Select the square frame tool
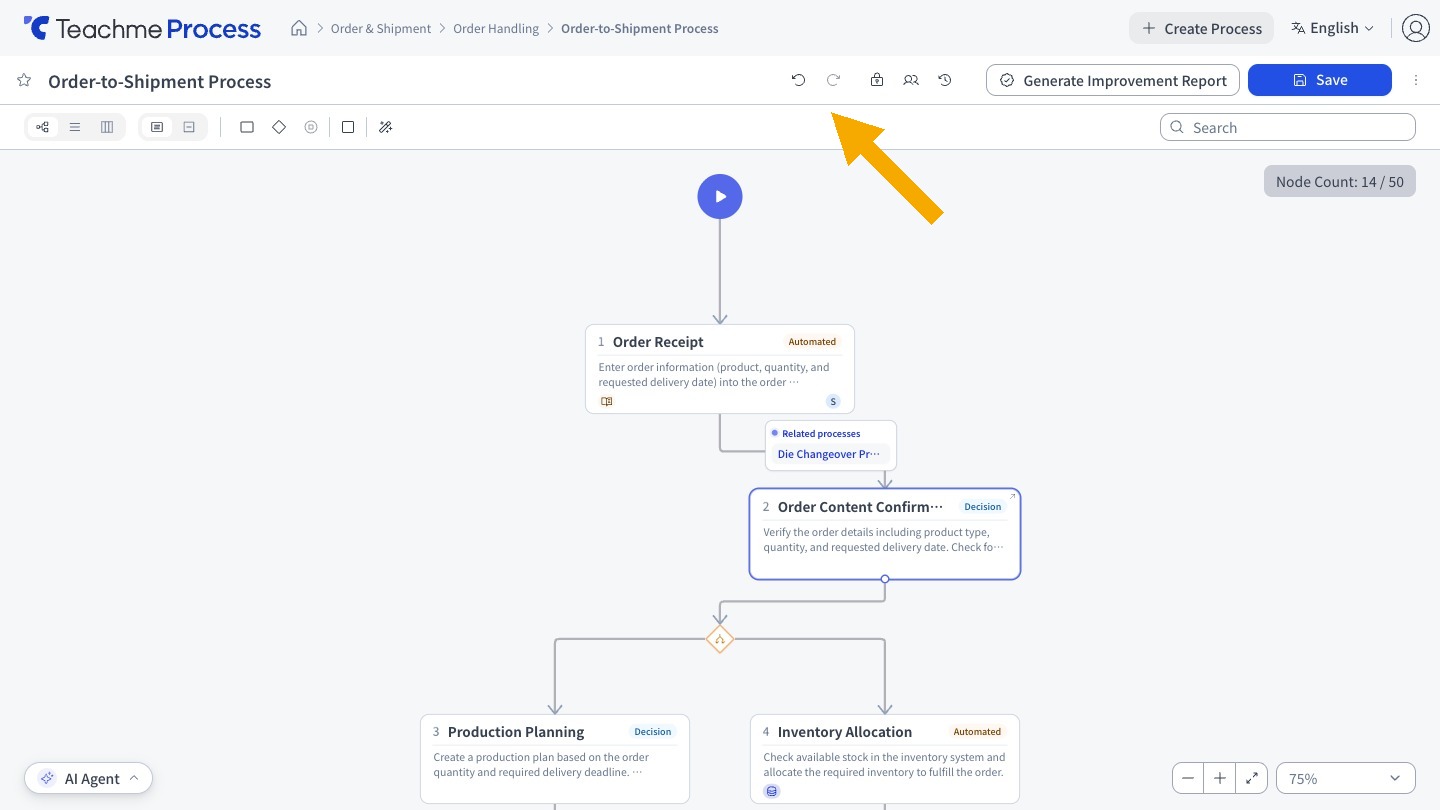 (x=348, y=127)
